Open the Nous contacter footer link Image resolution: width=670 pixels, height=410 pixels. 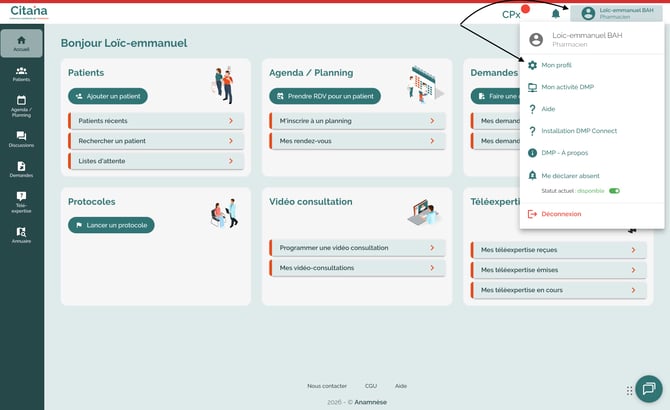click(327, 385)
